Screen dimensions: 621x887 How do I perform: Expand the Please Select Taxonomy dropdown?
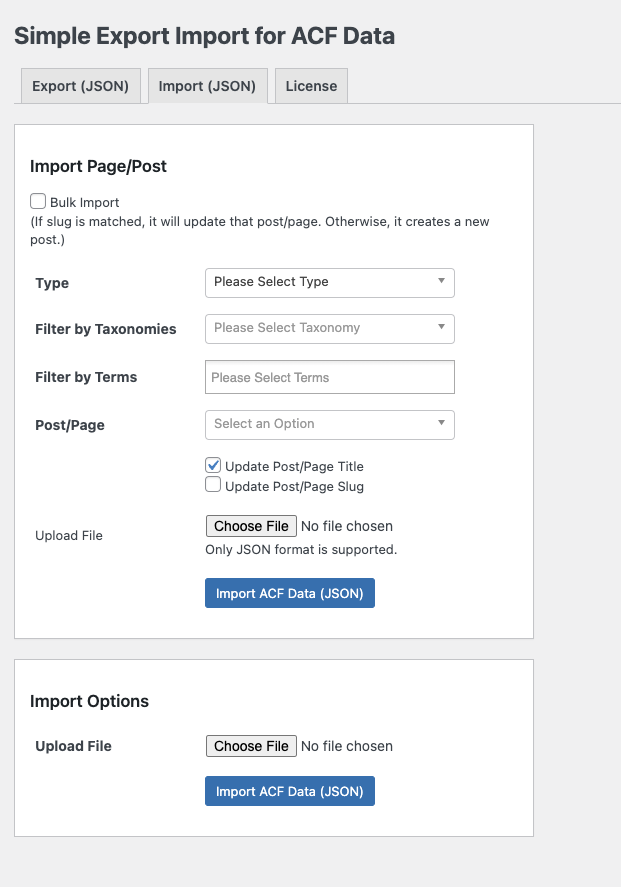[x=320, y=328]
